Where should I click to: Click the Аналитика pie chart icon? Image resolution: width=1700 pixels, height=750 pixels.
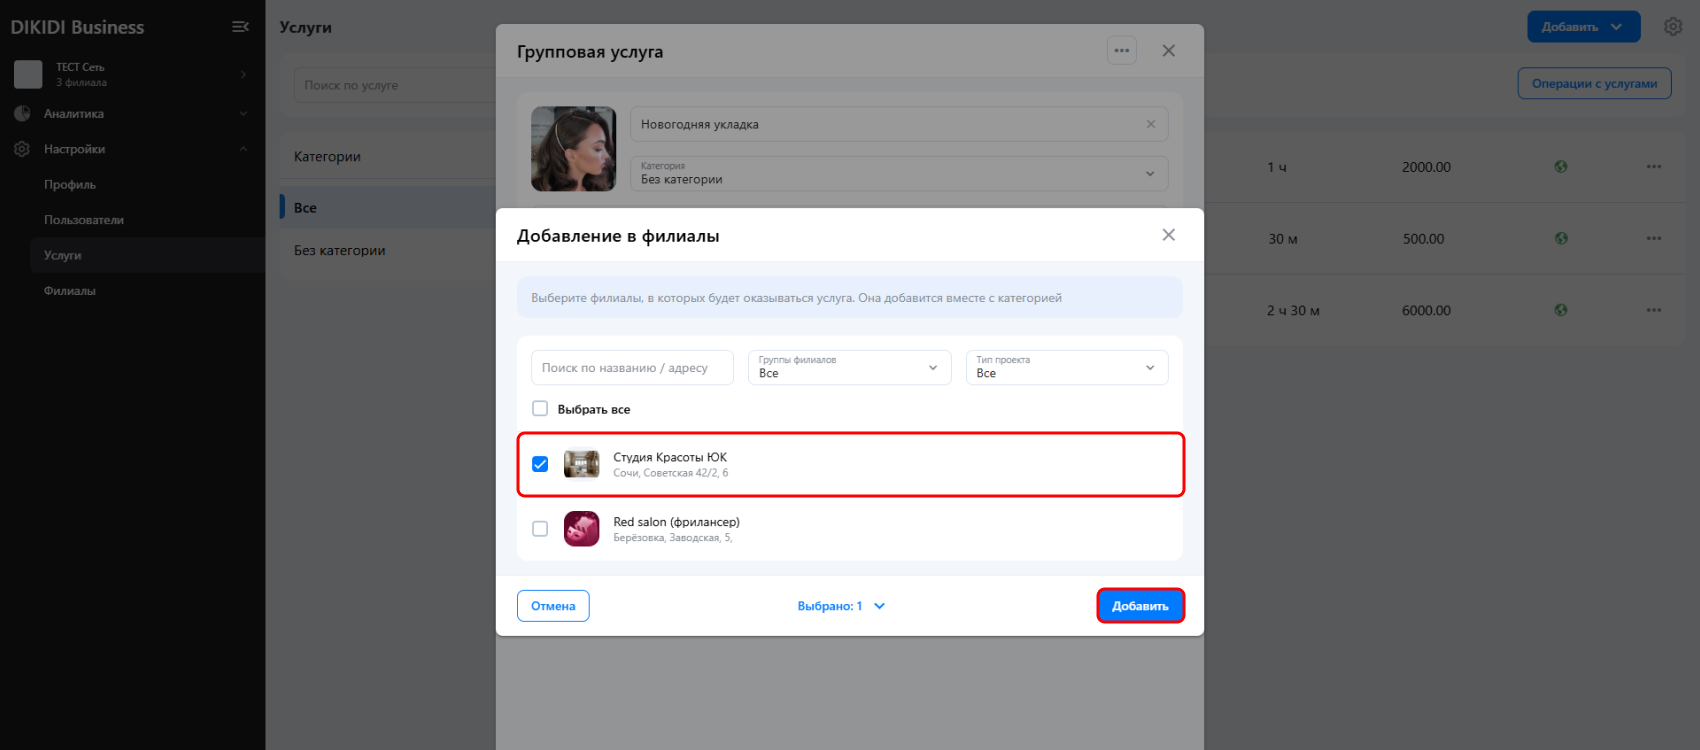(x=22, y=114)
